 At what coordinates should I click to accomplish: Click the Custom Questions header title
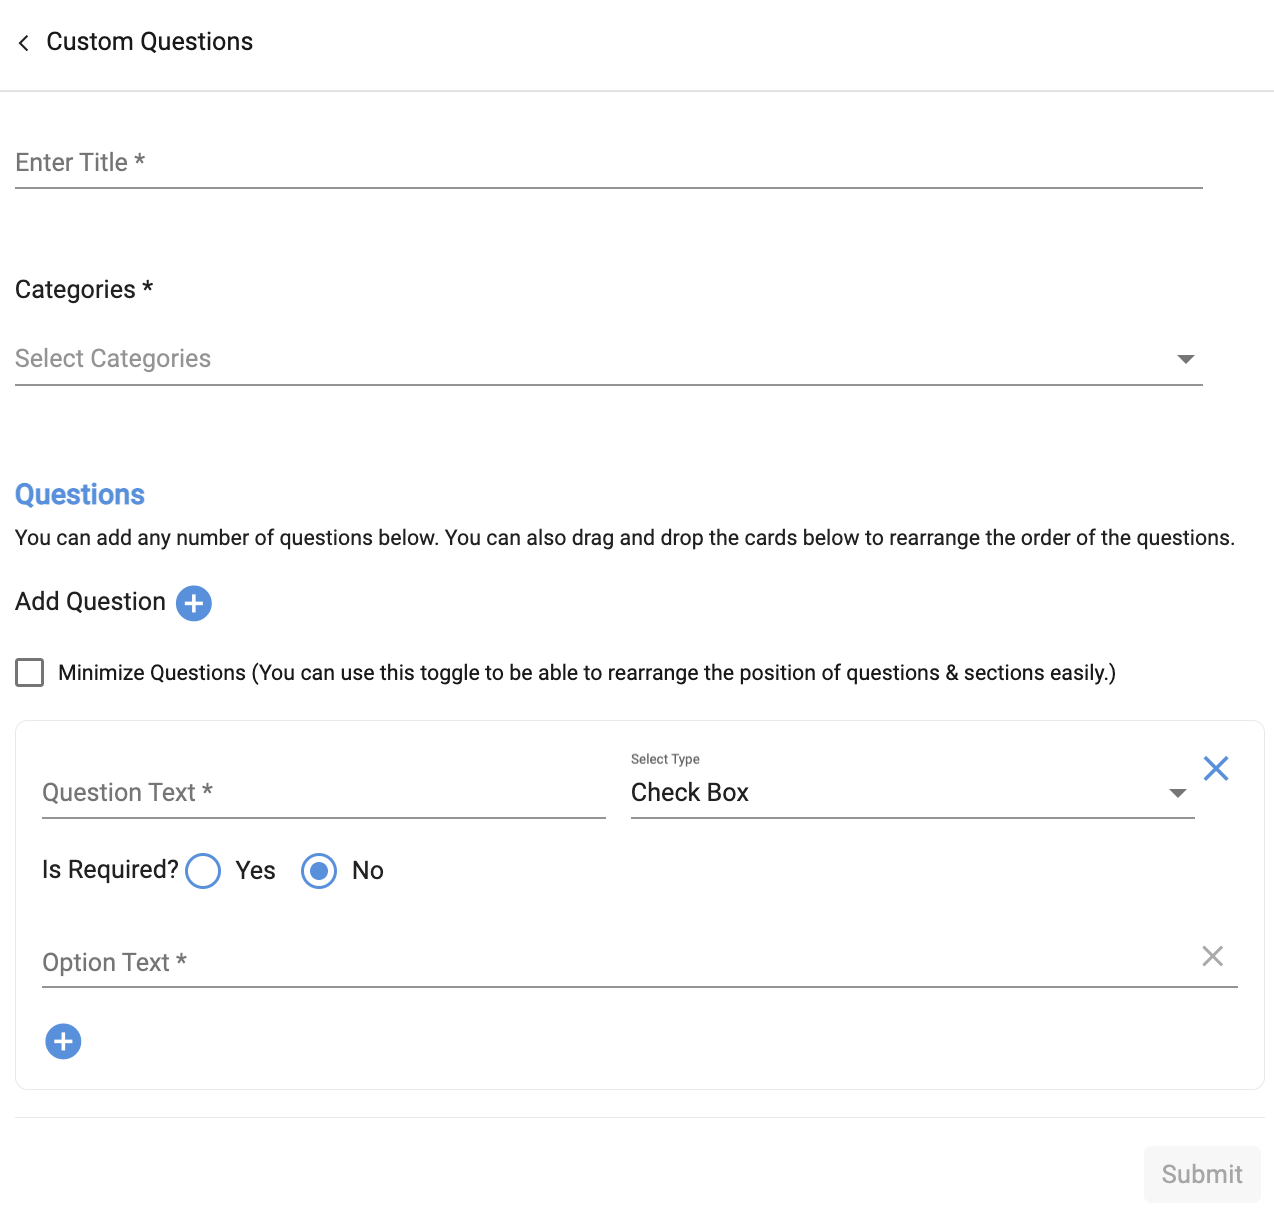coord(150,42)
